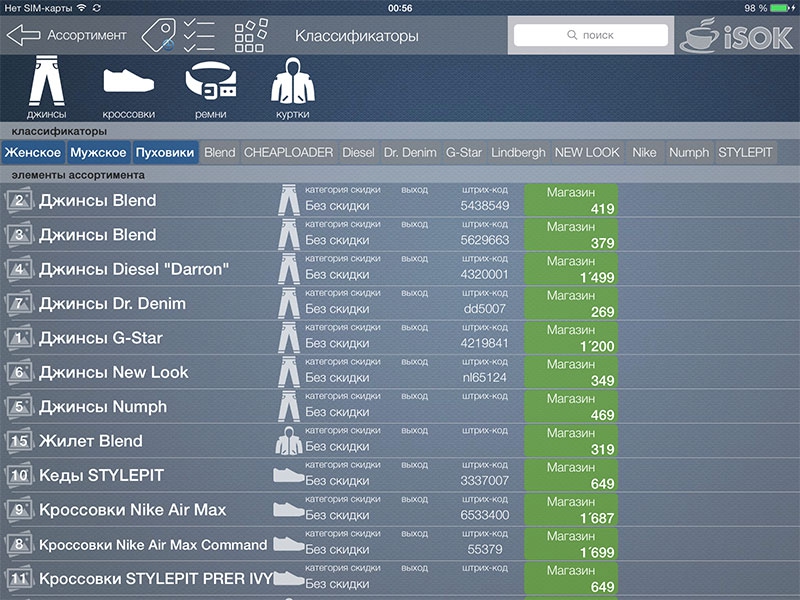Click the Классификаторы screen title
This screenshot has width=800, height=600.
coord(357,36)
